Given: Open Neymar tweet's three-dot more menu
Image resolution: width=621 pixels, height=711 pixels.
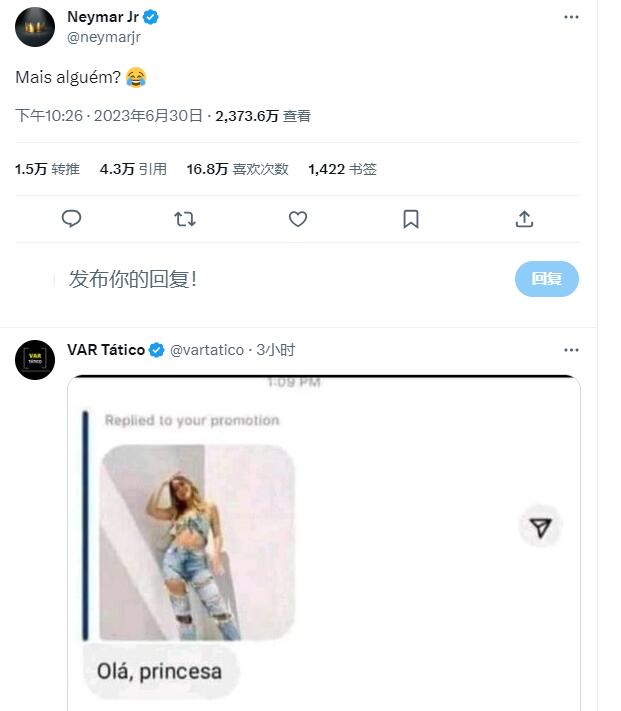Looking at the screenshot, I should (571, 17).
